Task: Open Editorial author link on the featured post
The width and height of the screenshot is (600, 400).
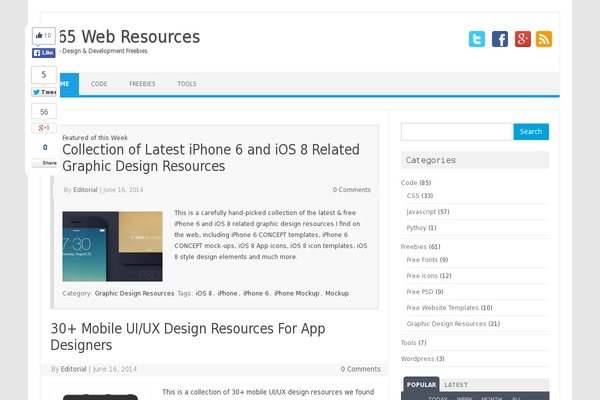Action: (85, 190)
